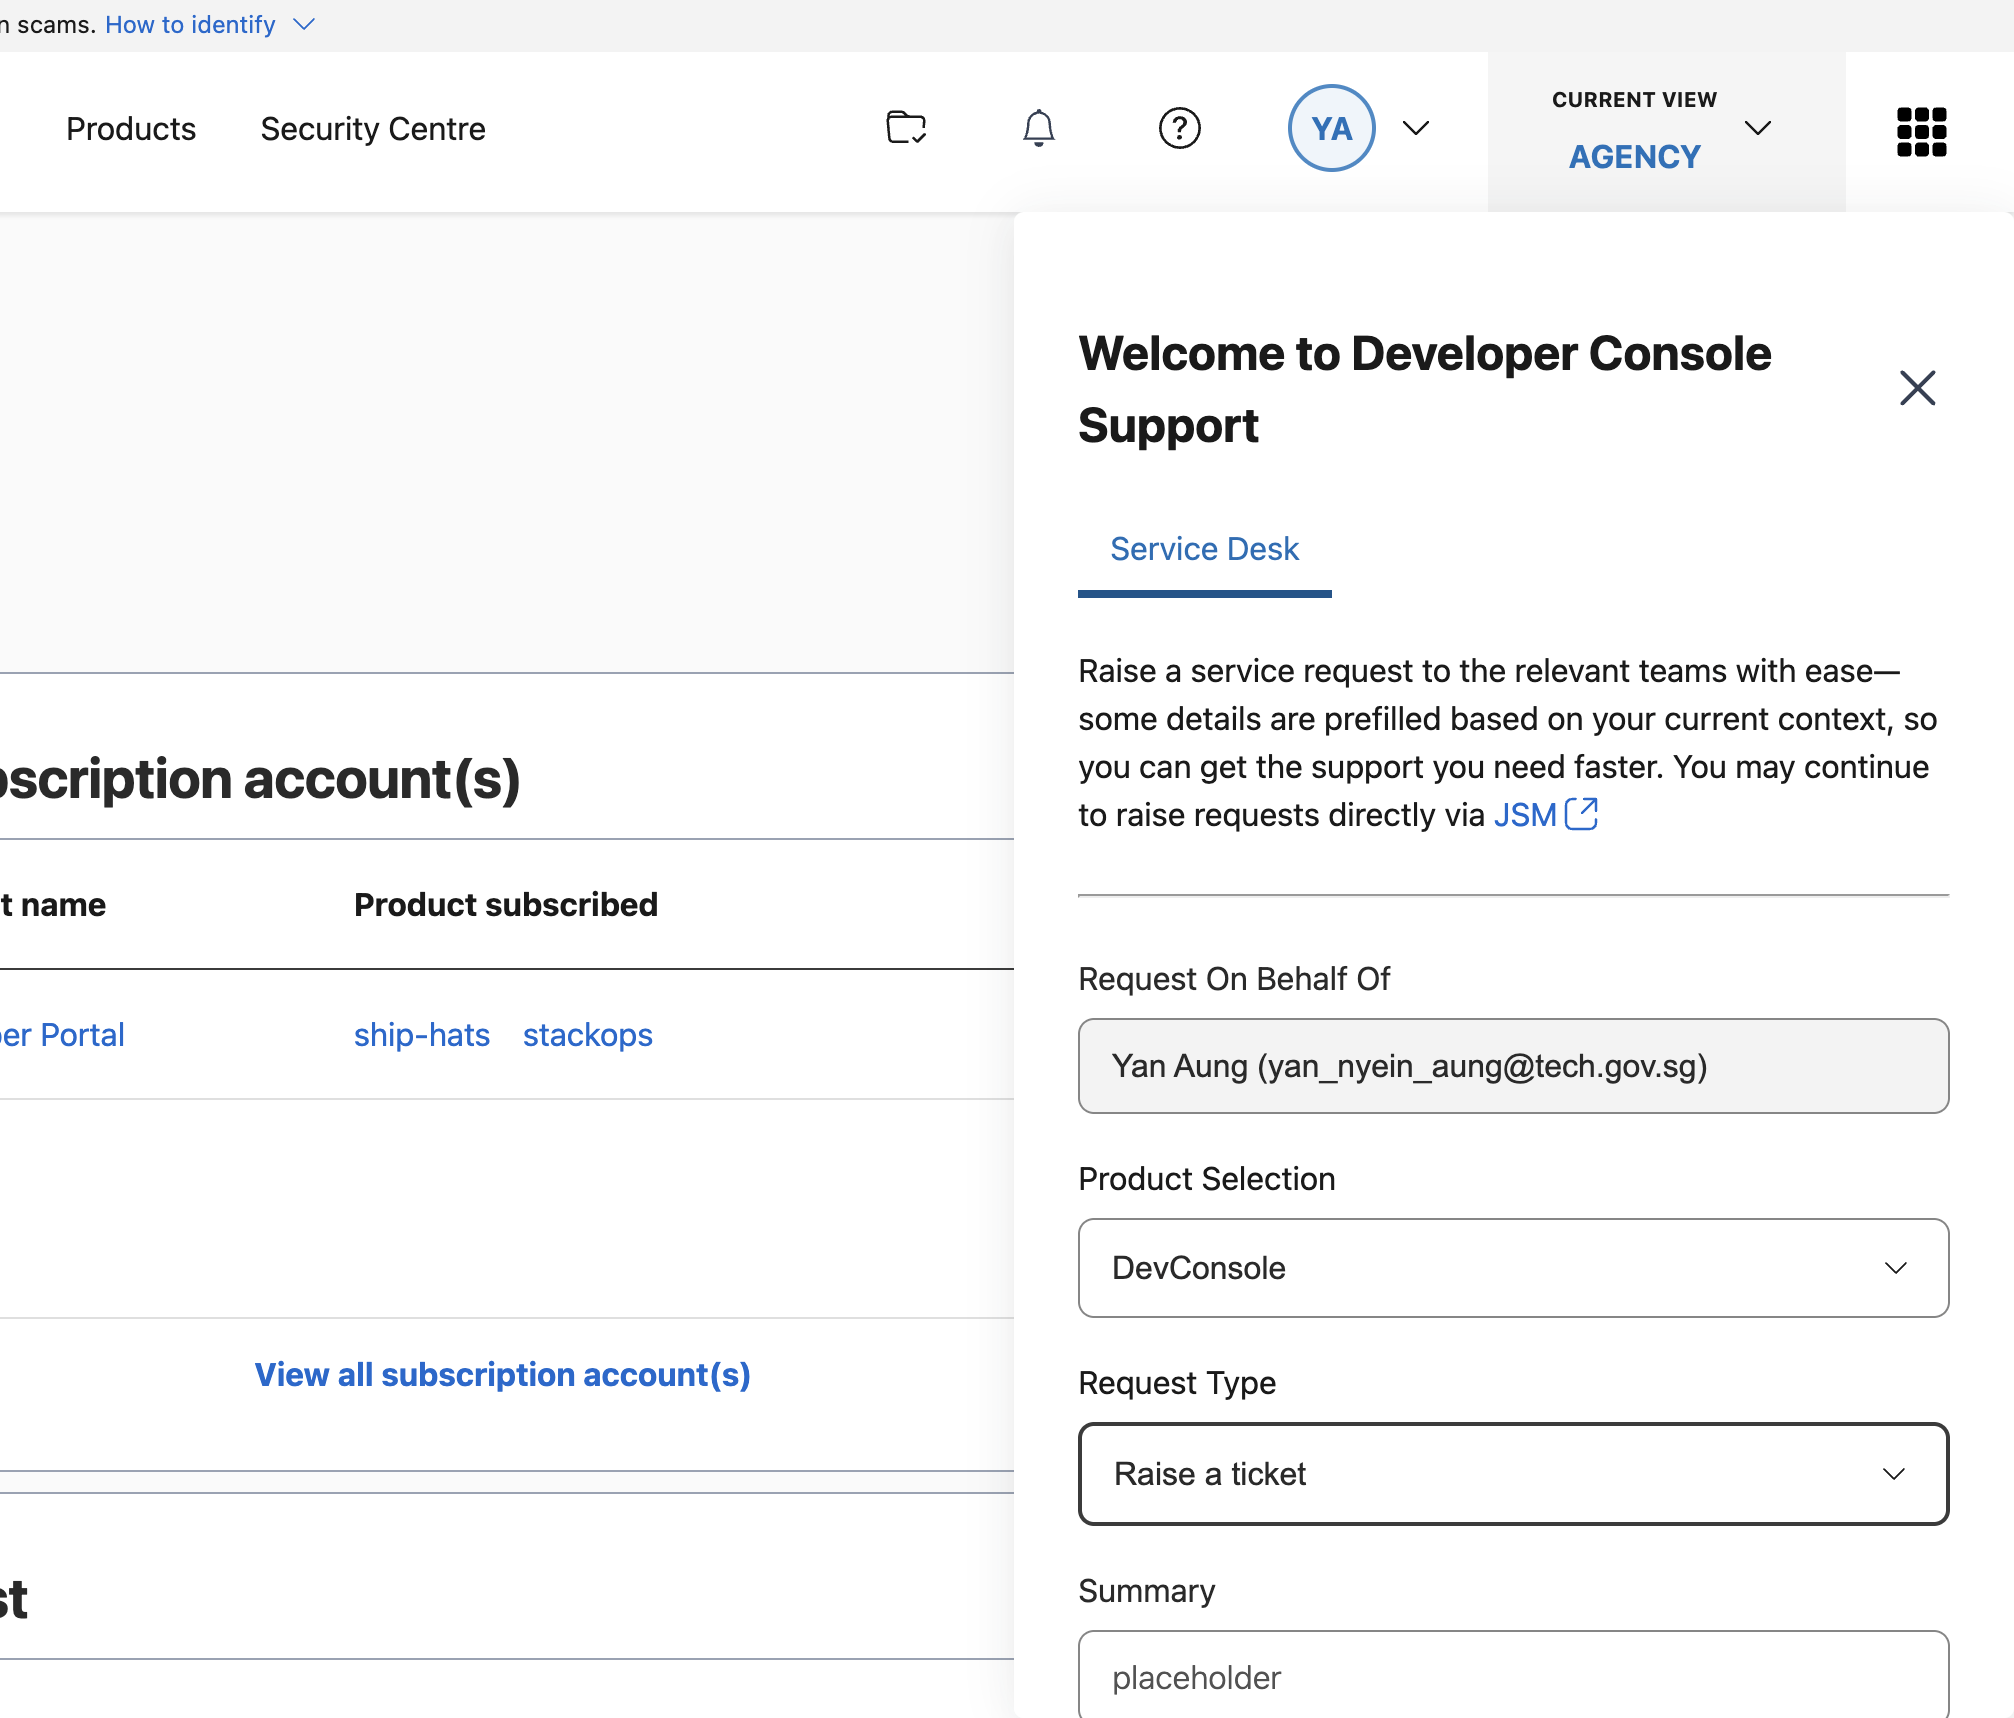Screen dimensions: 2014x1718
Task: Expand the user account chevron next to YA
Action: point(1415,128)
